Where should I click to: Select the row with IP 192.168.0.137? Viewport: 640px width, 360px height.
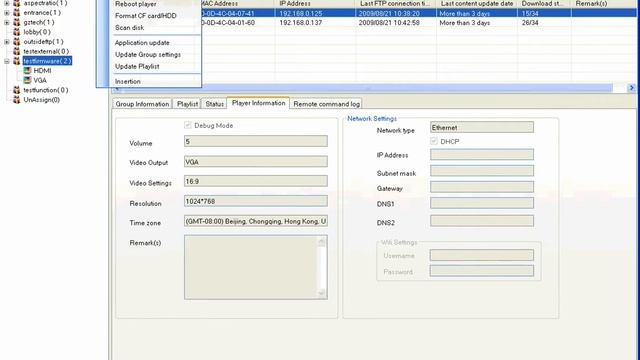418,23
